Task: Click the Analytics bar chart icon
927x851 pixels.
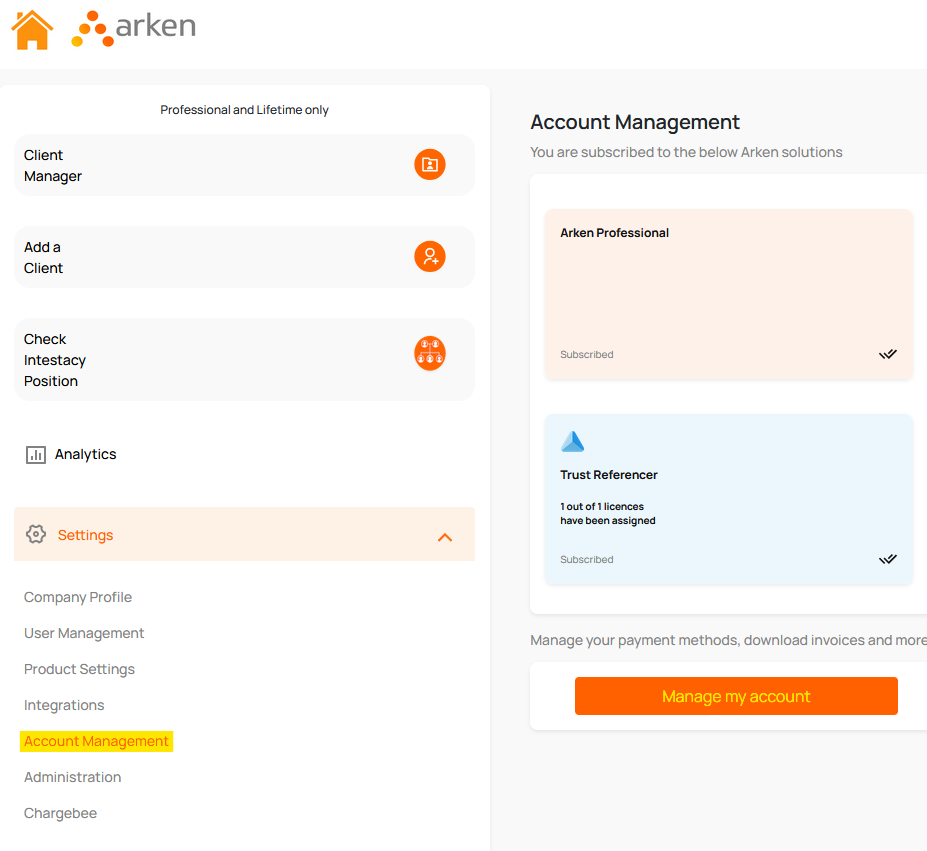Action: [35, 455]
